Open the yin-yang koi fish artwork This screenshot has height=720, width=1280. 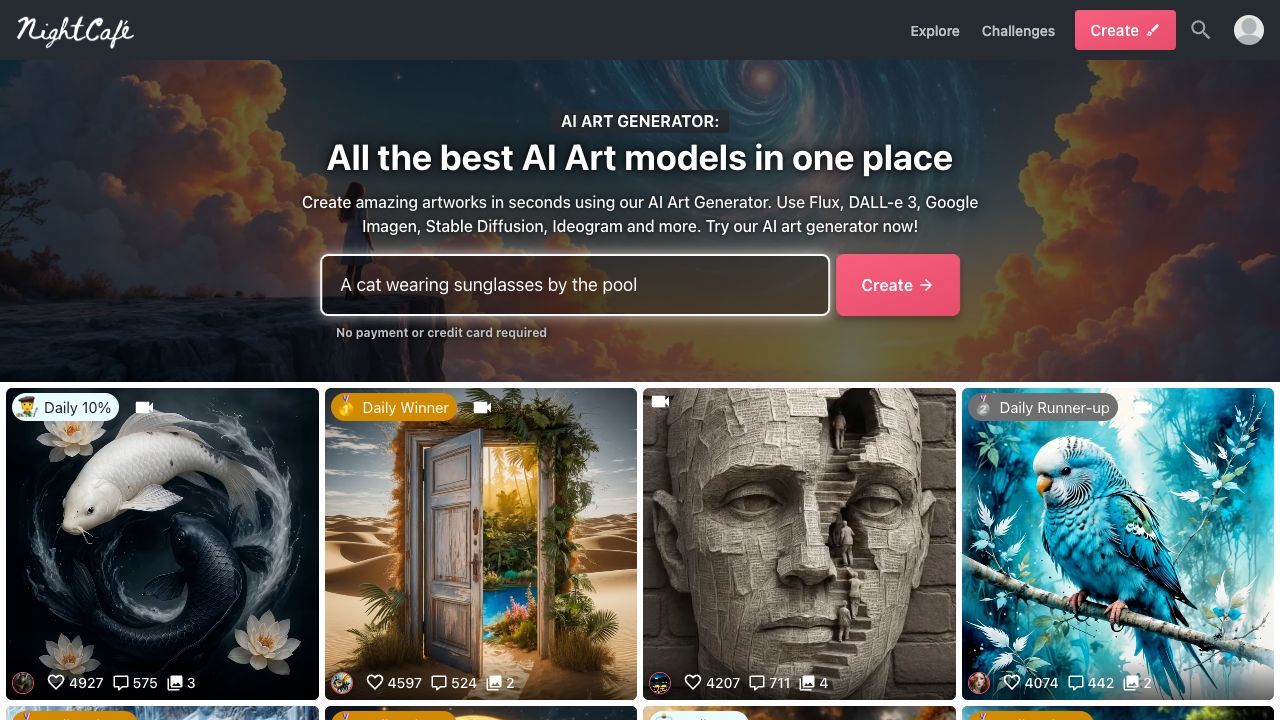(x=162, y=544)
